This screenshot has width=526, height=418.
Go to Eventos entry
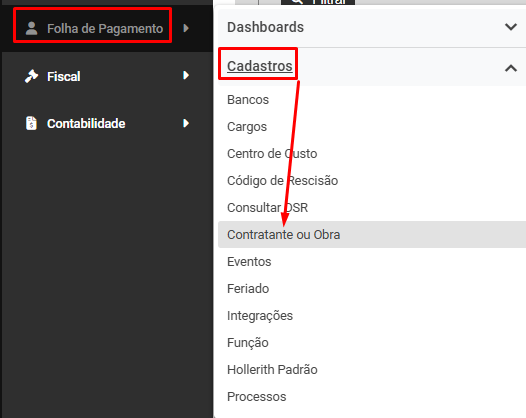(x=249, y=262)
